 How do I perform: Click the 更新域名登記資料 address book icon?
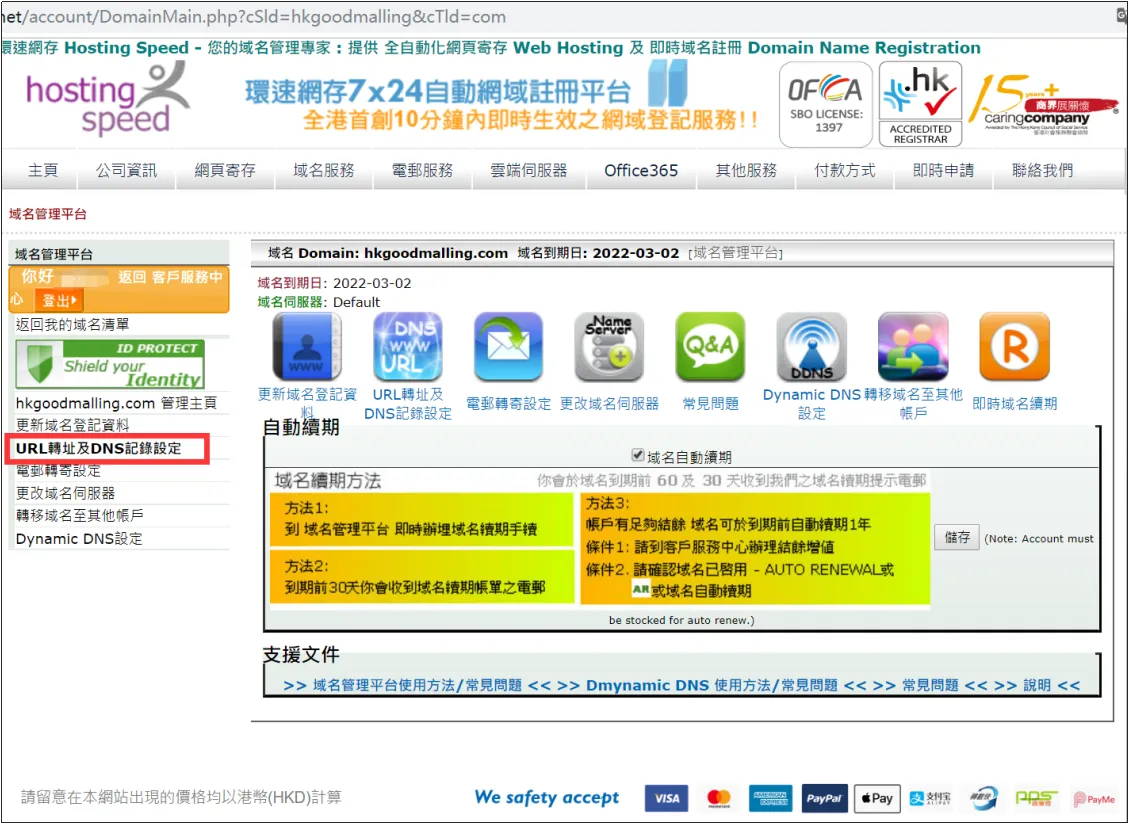tap(307, 347)
